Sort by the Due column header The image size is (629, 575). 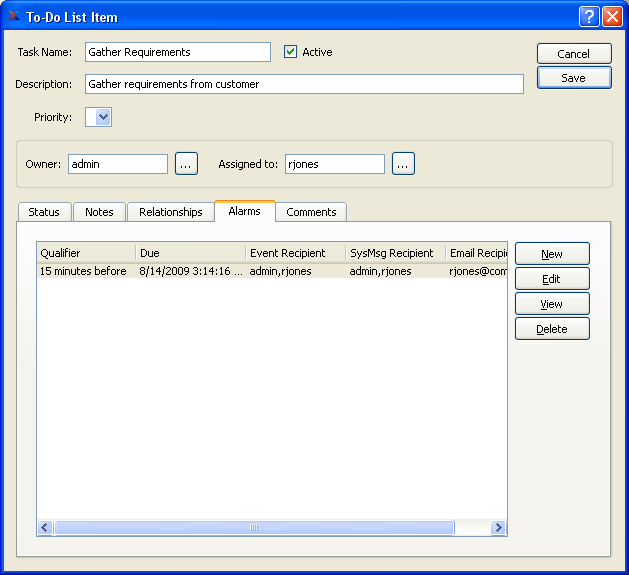(191, 253)
